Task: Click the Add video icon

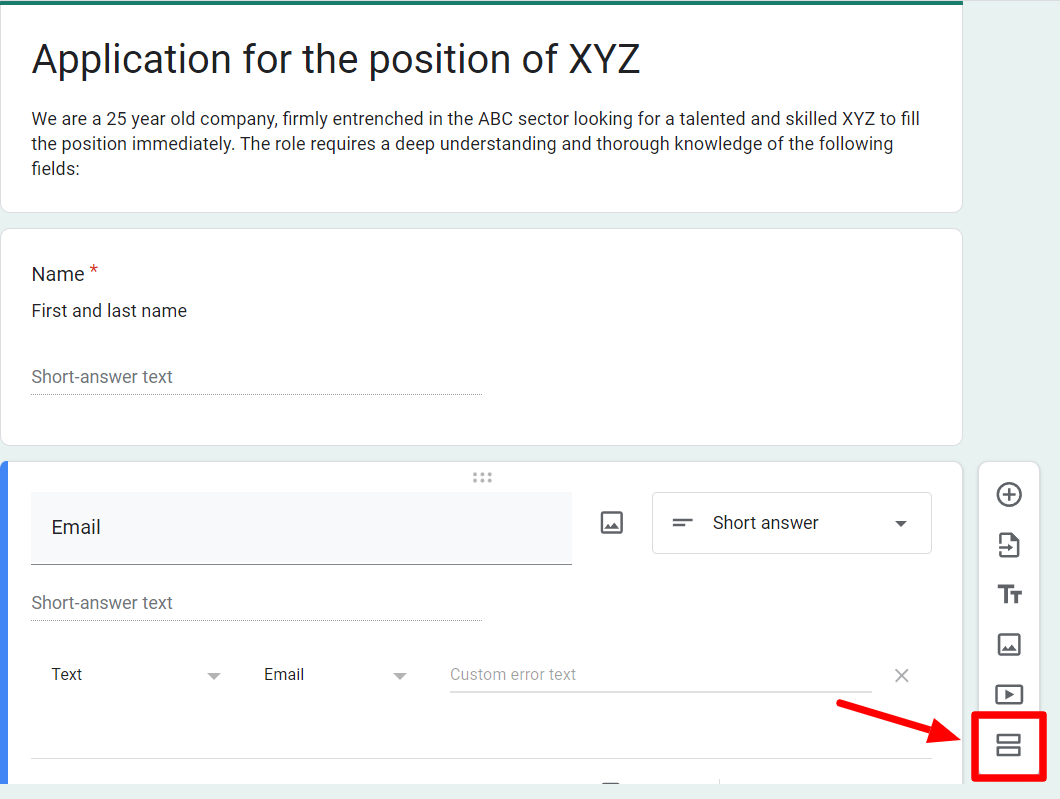Action: coord(1009,694)
